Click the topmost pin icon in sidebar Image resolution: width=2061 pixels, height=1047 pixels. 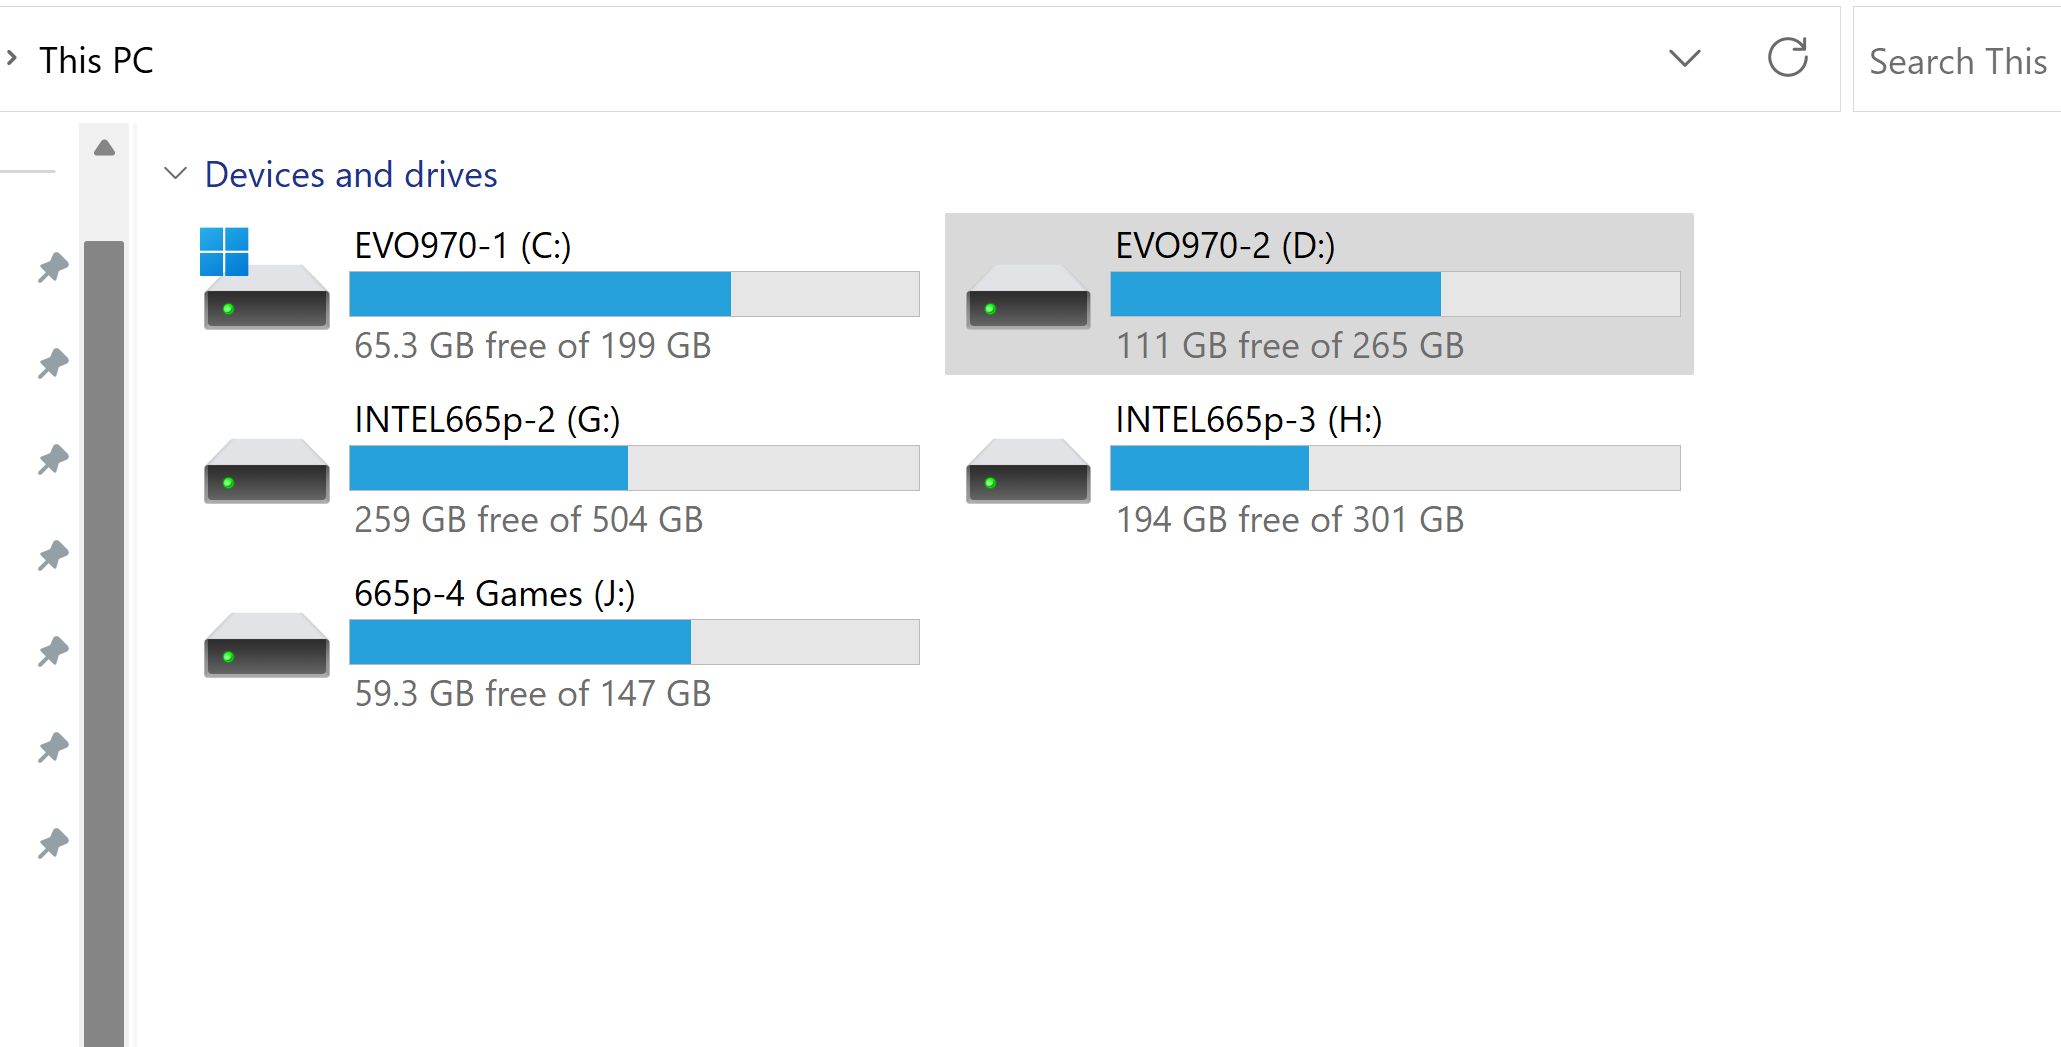pos(53,267)
